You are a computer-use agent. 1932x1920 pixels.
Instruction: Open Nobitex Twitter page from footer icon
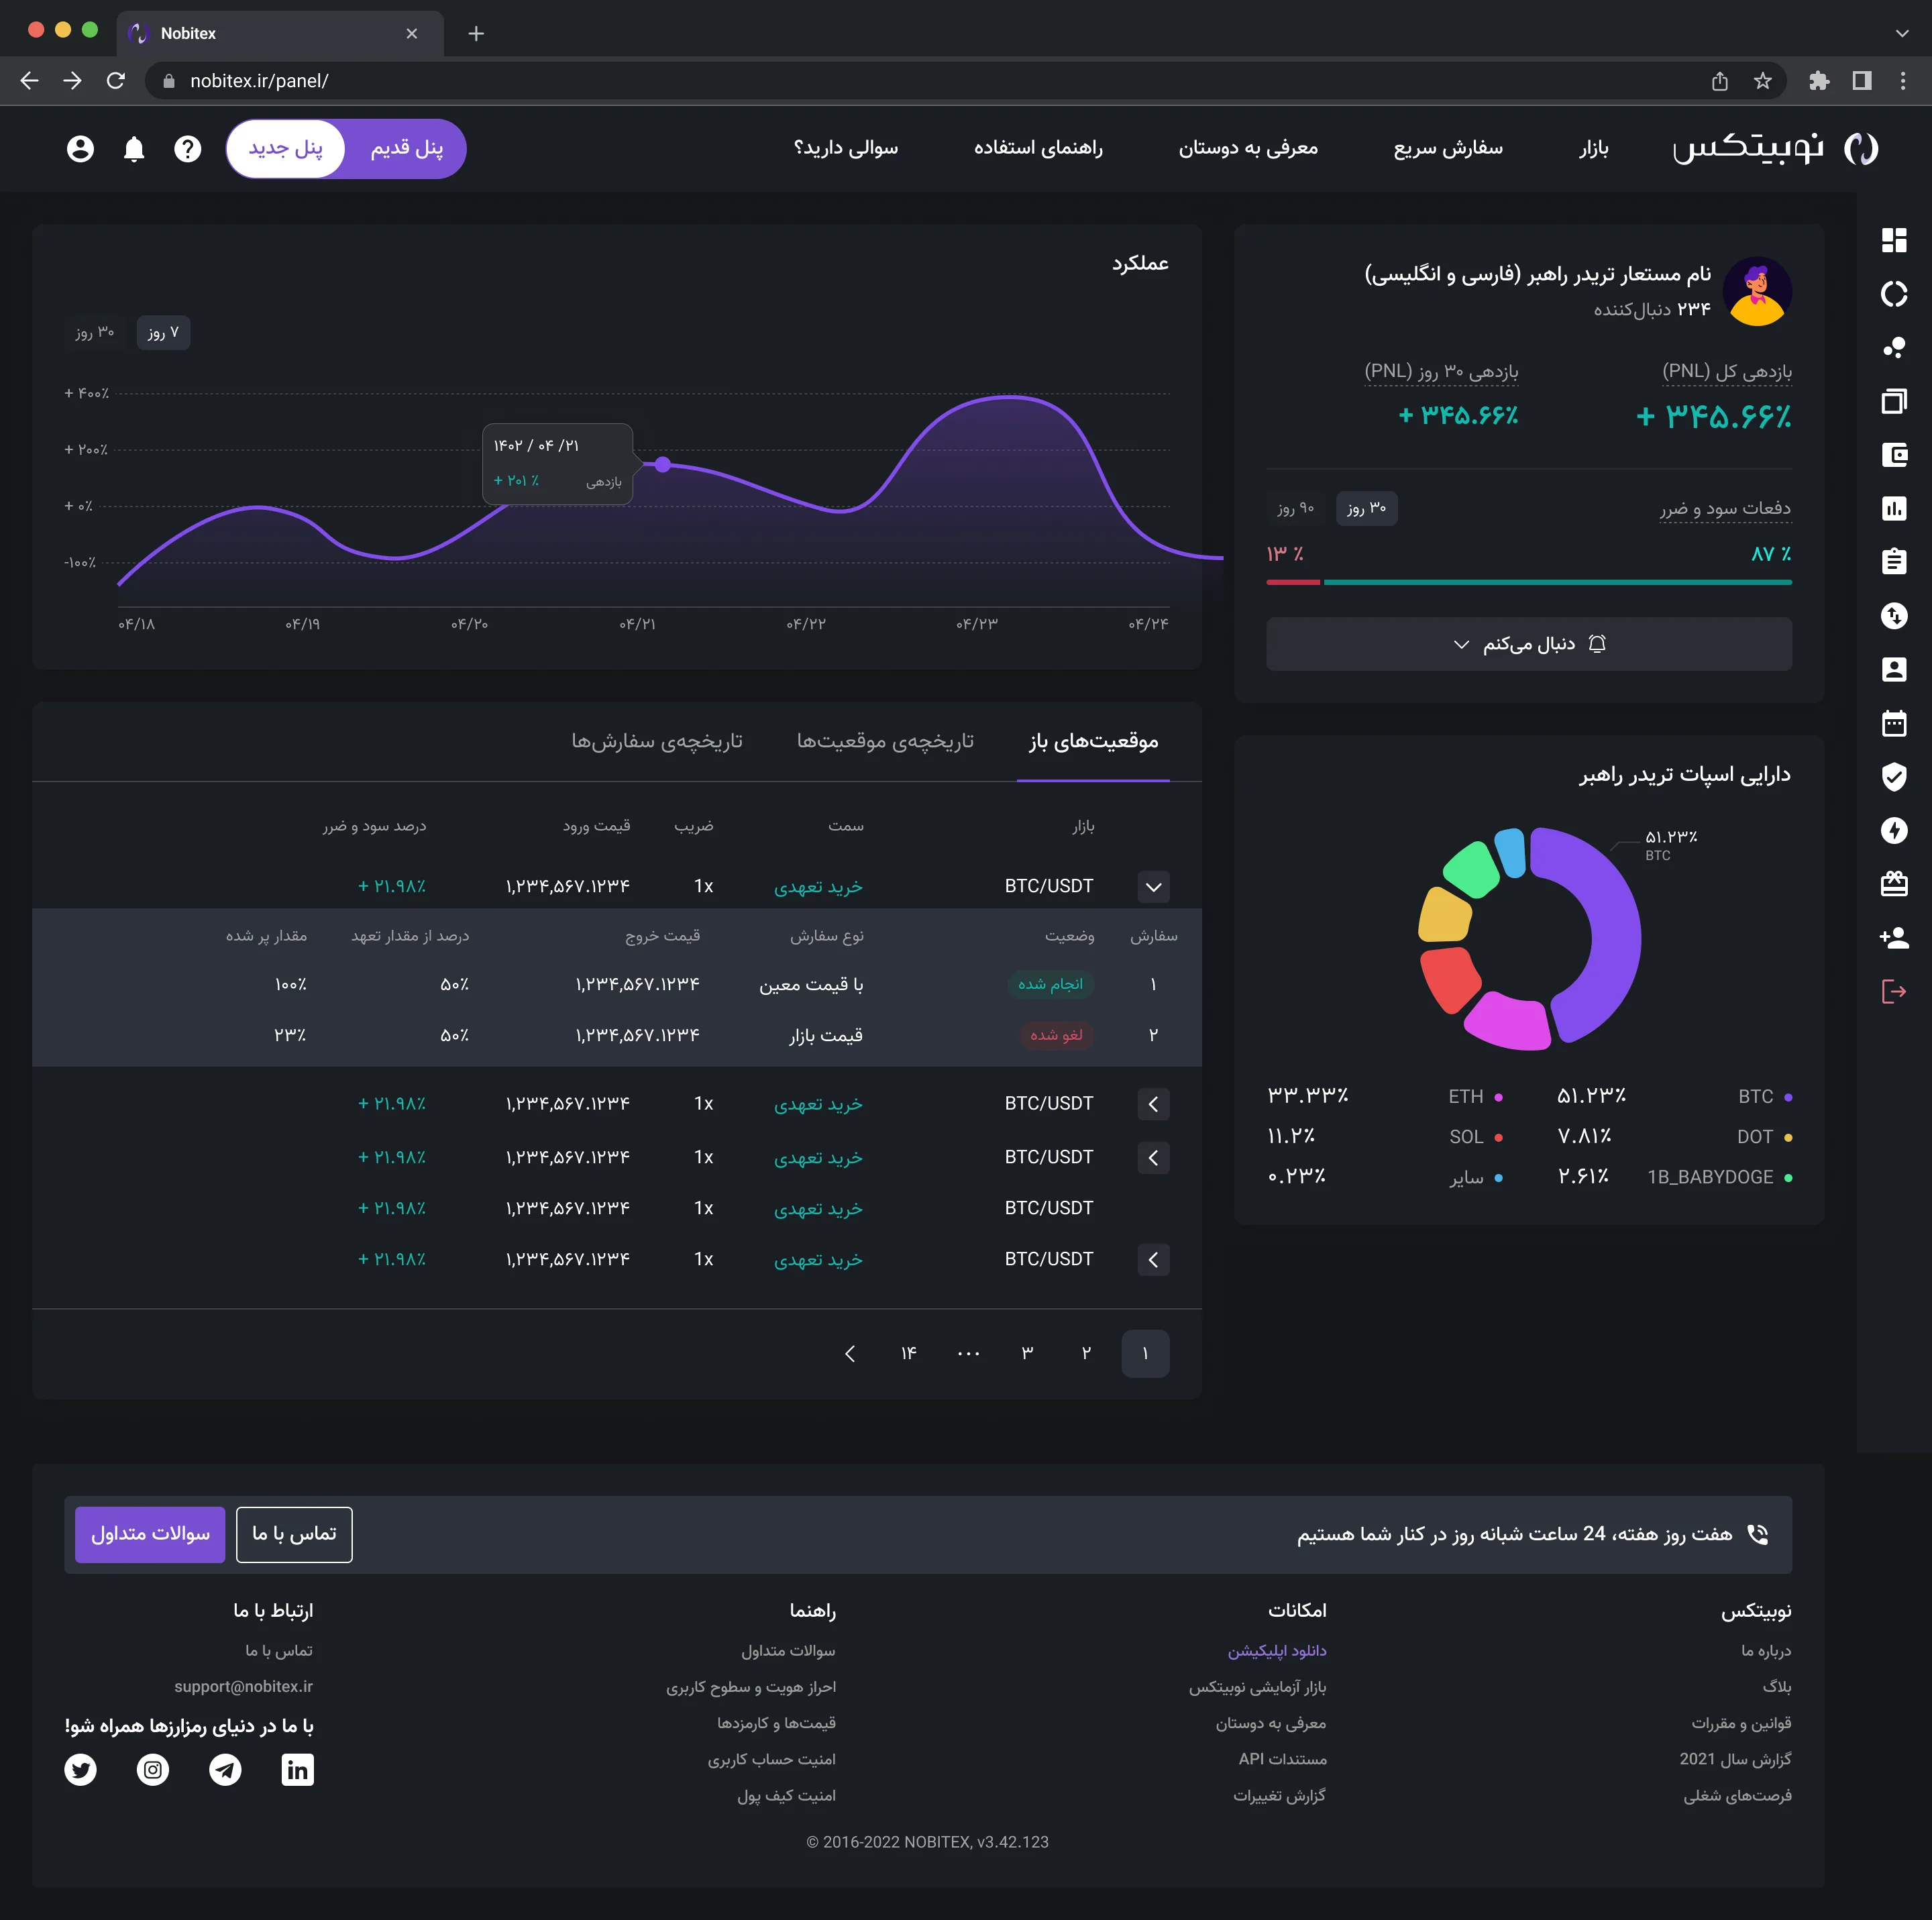80,1769
